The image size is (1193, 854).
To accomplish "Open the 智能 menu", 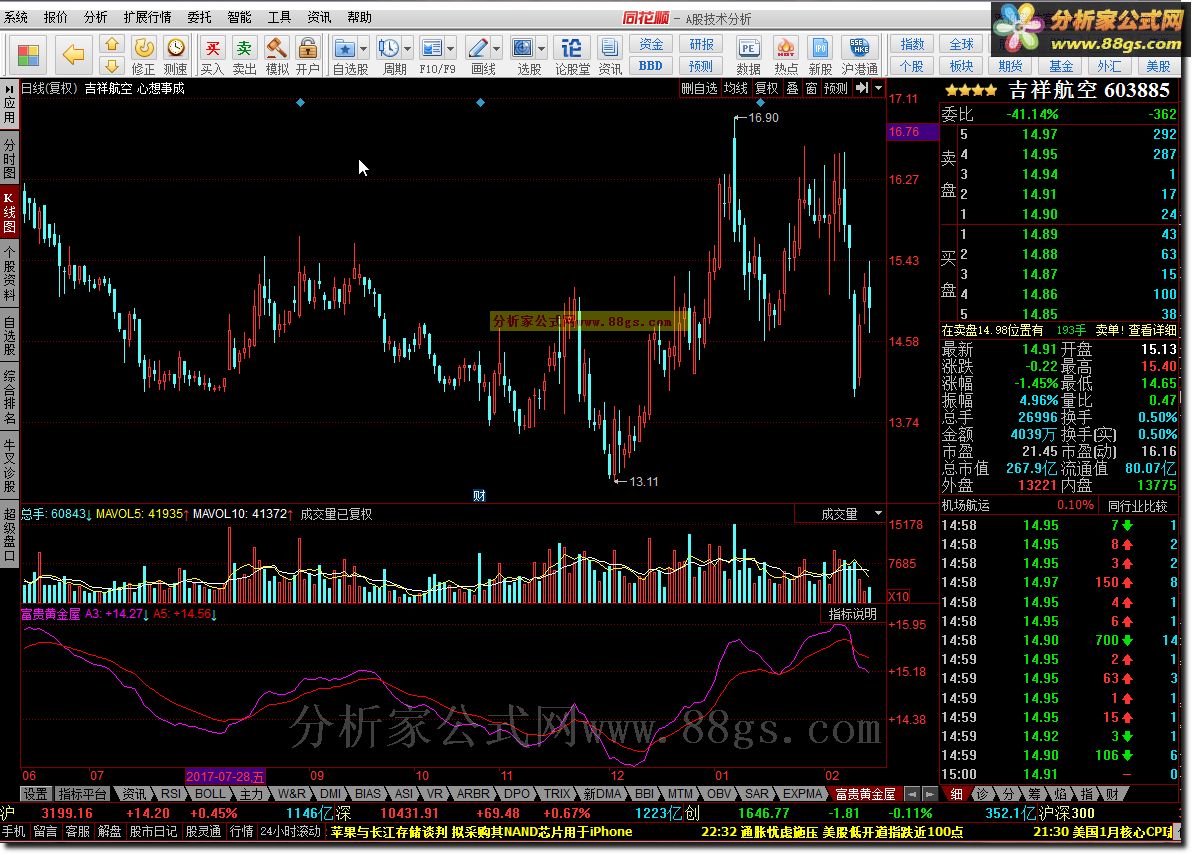I will click(x=239, y=17).
